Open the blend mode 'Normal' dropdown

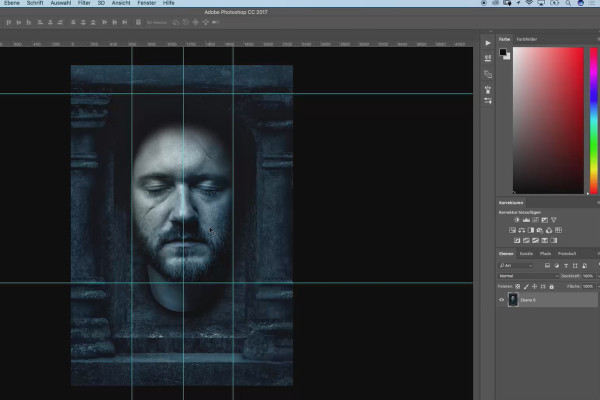528,276
